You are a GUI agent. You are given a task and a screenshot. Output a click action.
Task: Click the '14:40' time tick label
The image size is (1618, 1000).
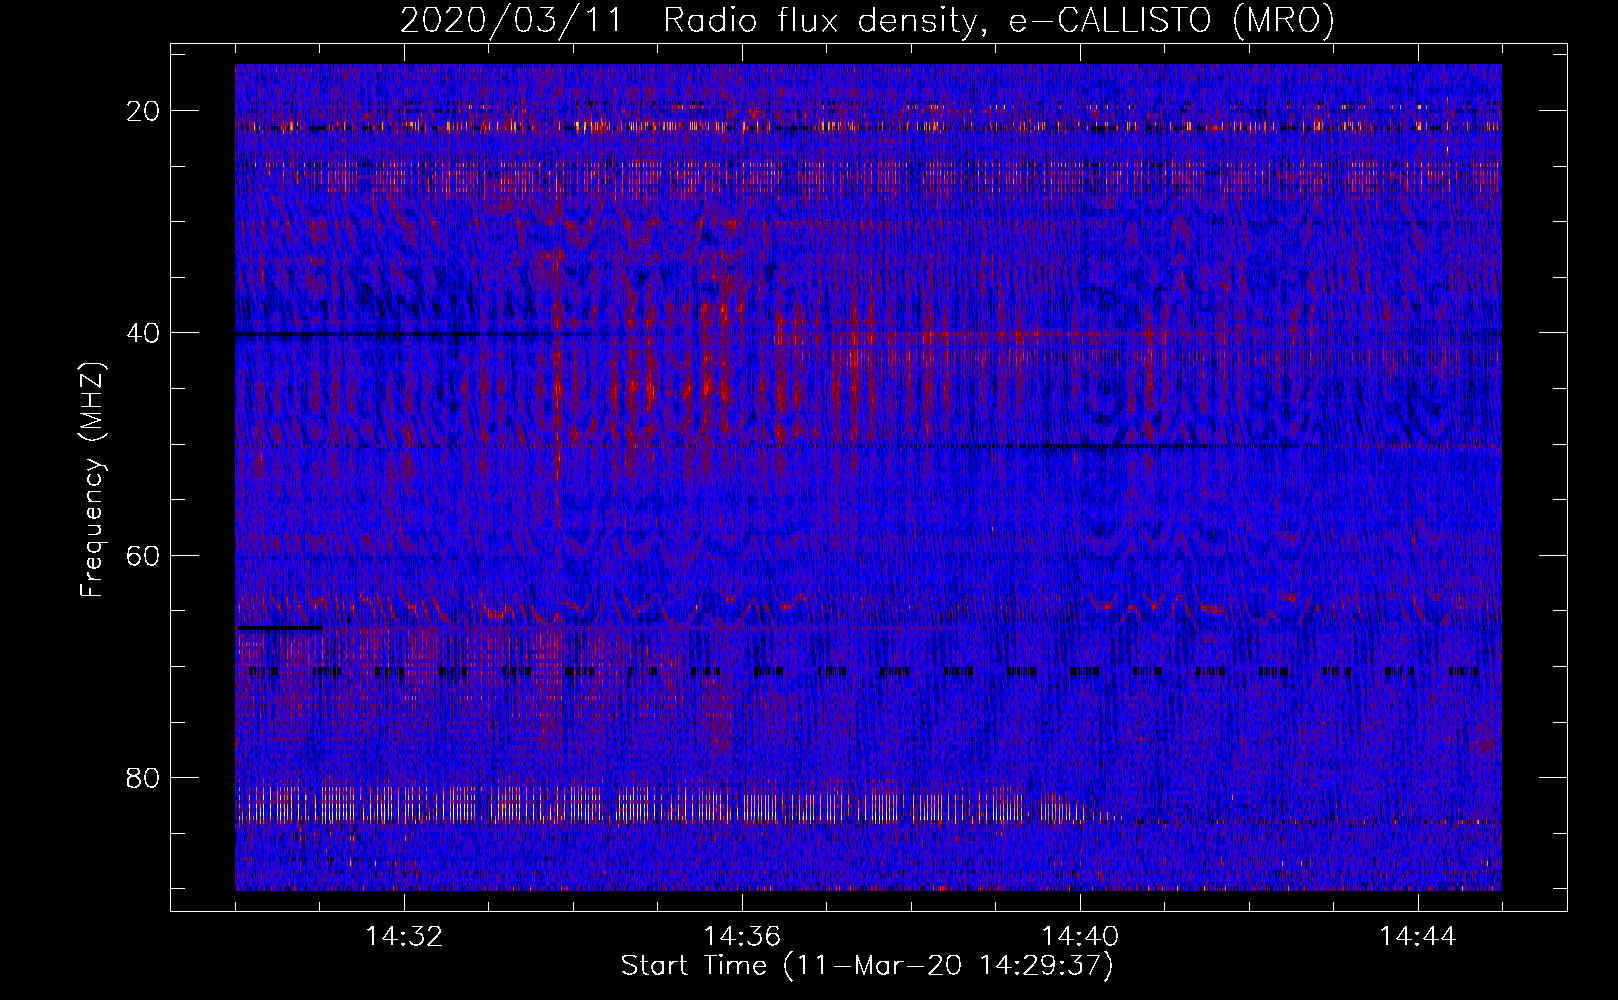point(1080,937)
